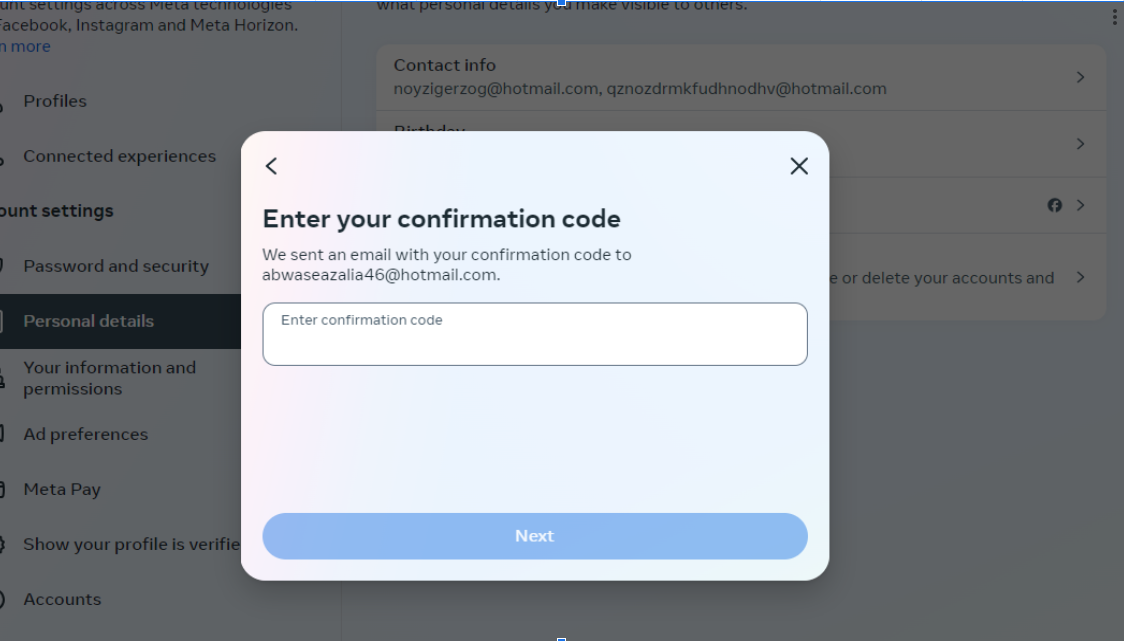This screenshot has height=641, width=1124.
Task: Close the confirmation code dialog
Action: pos(798,166)
